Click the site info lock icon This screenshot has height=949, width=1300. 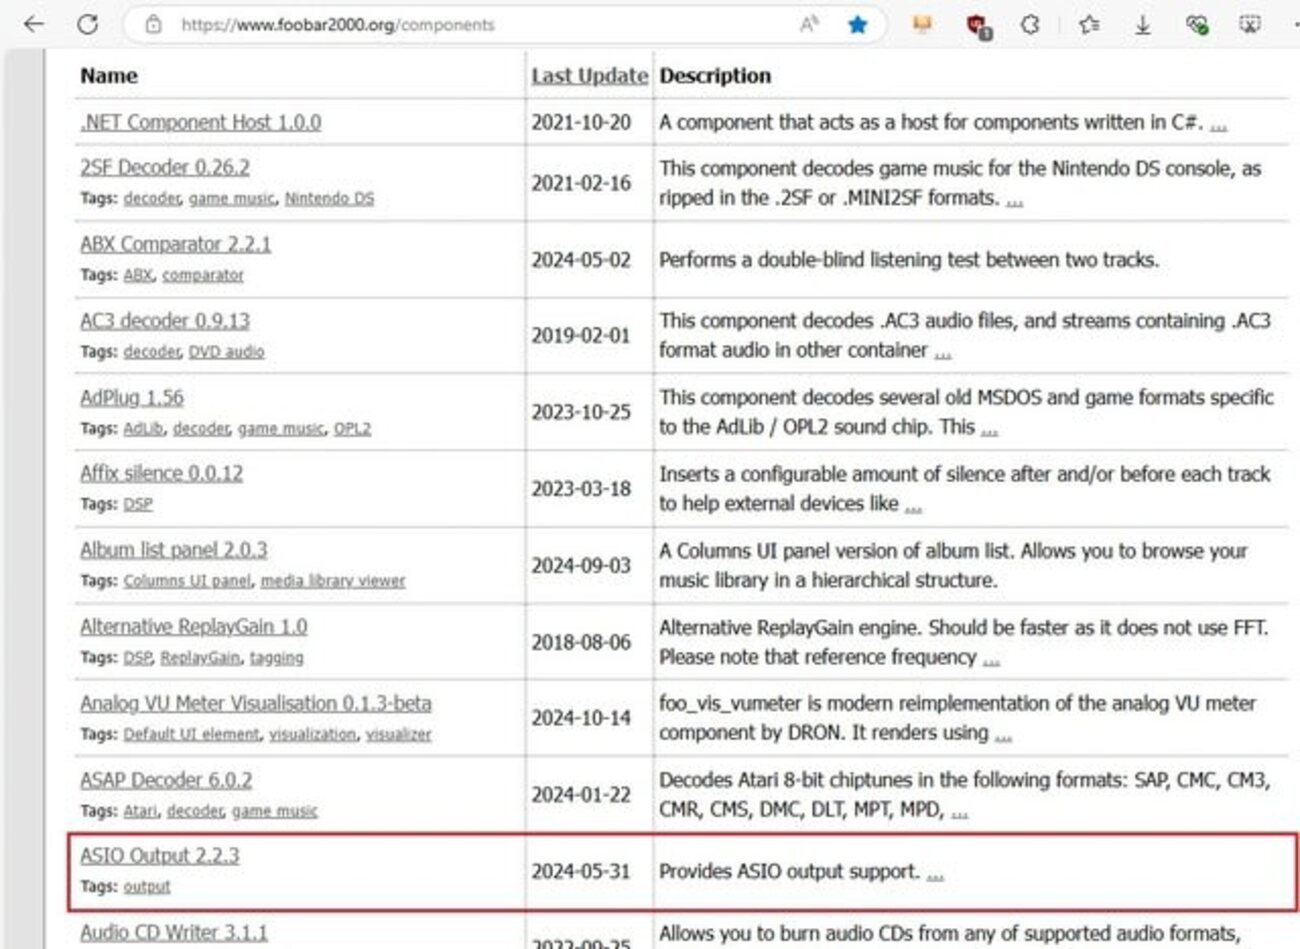[153, 25]
